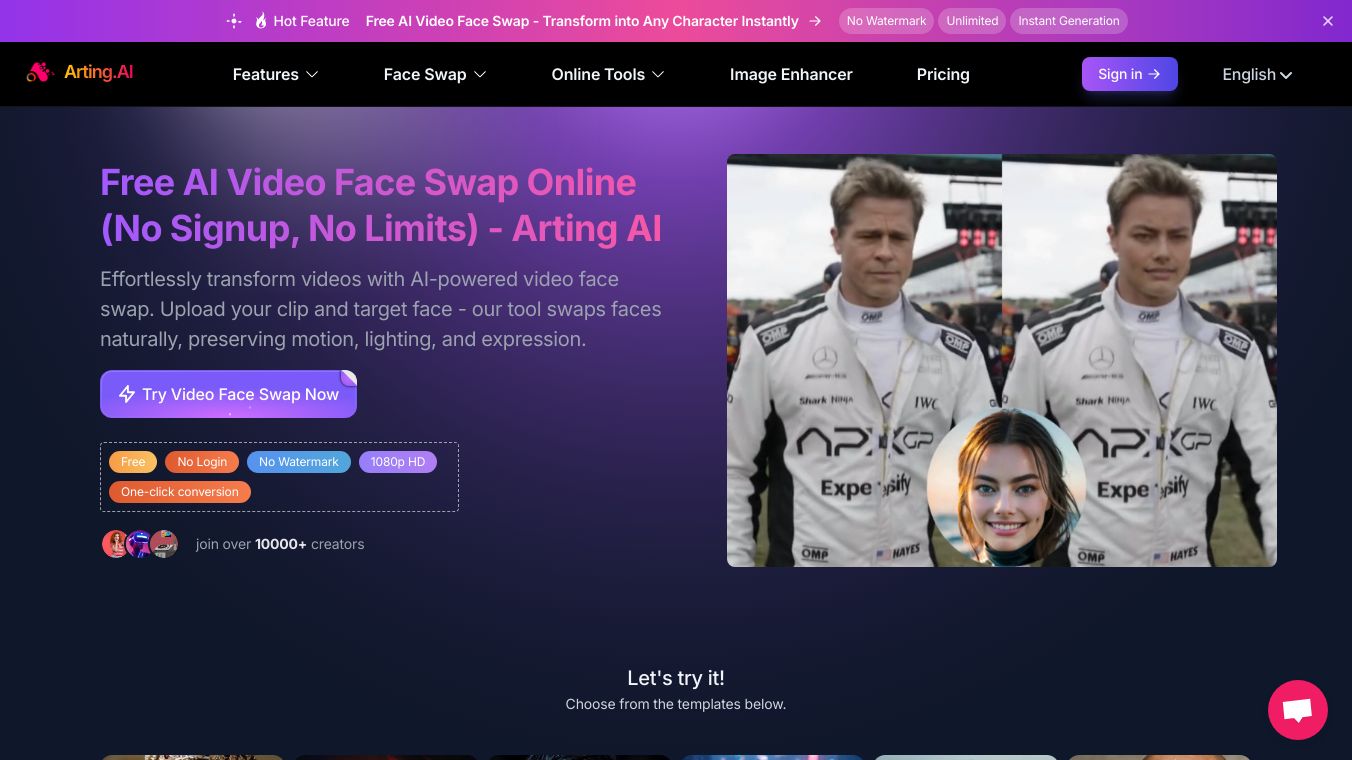Screen dimensions: 1352x760
Task: Expand the Features menu
Action: pos(275,74)
